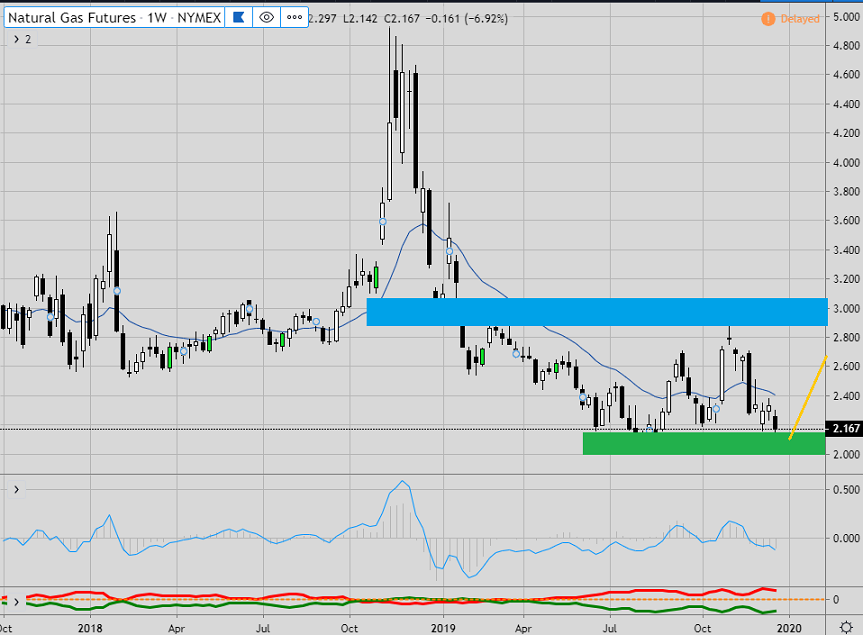Select the blue resistance zone rectangle
Image resolution: width=863 pixels, height=635 pixels.
[x=597, y=312]
